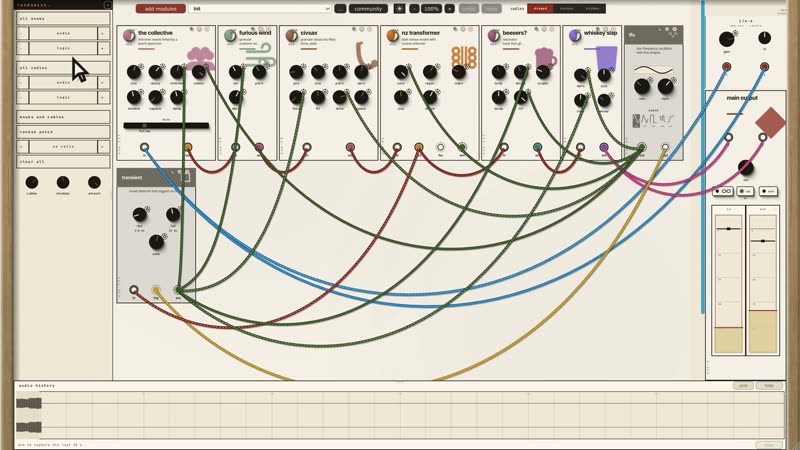Select the hidden cables style
Viewport: 800px width, 450px height.
(592, 9)
